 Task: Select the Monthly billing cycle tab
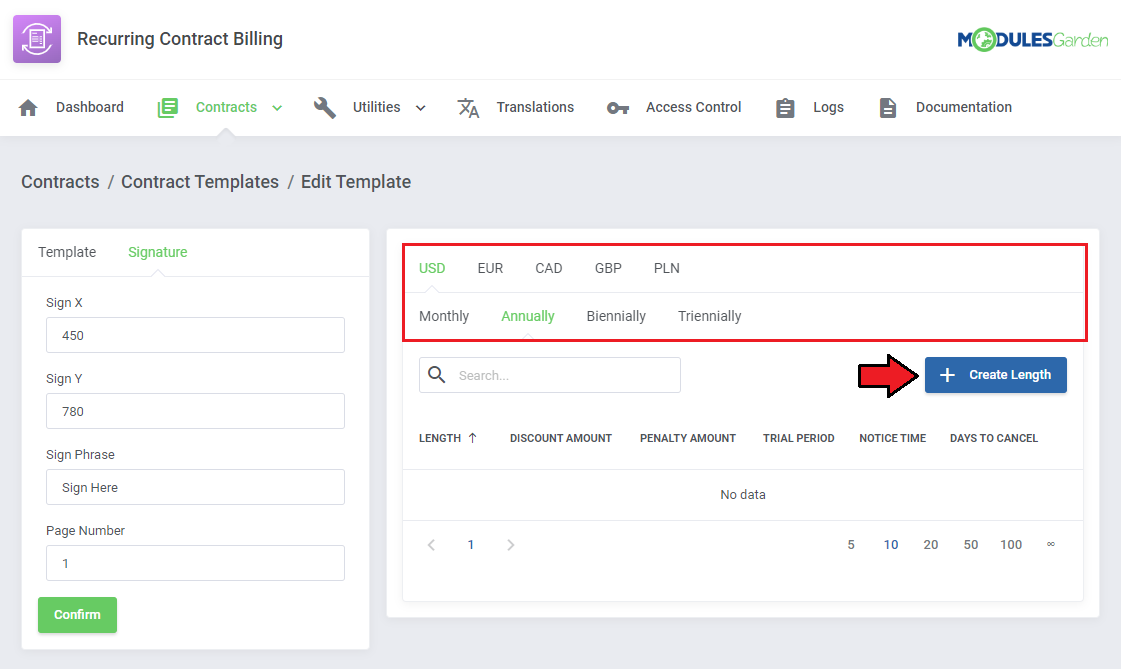[444, 316]
